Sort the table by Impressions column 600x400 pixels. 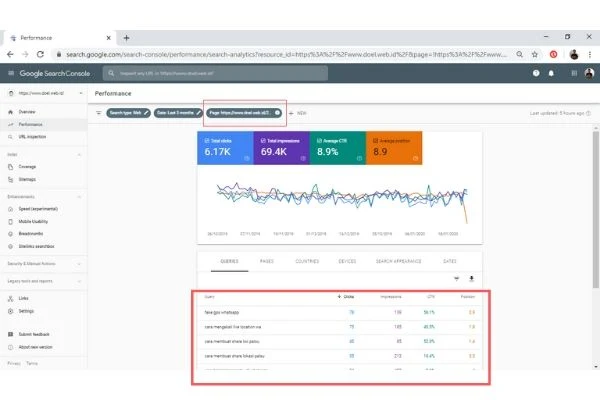coord(391,297)
